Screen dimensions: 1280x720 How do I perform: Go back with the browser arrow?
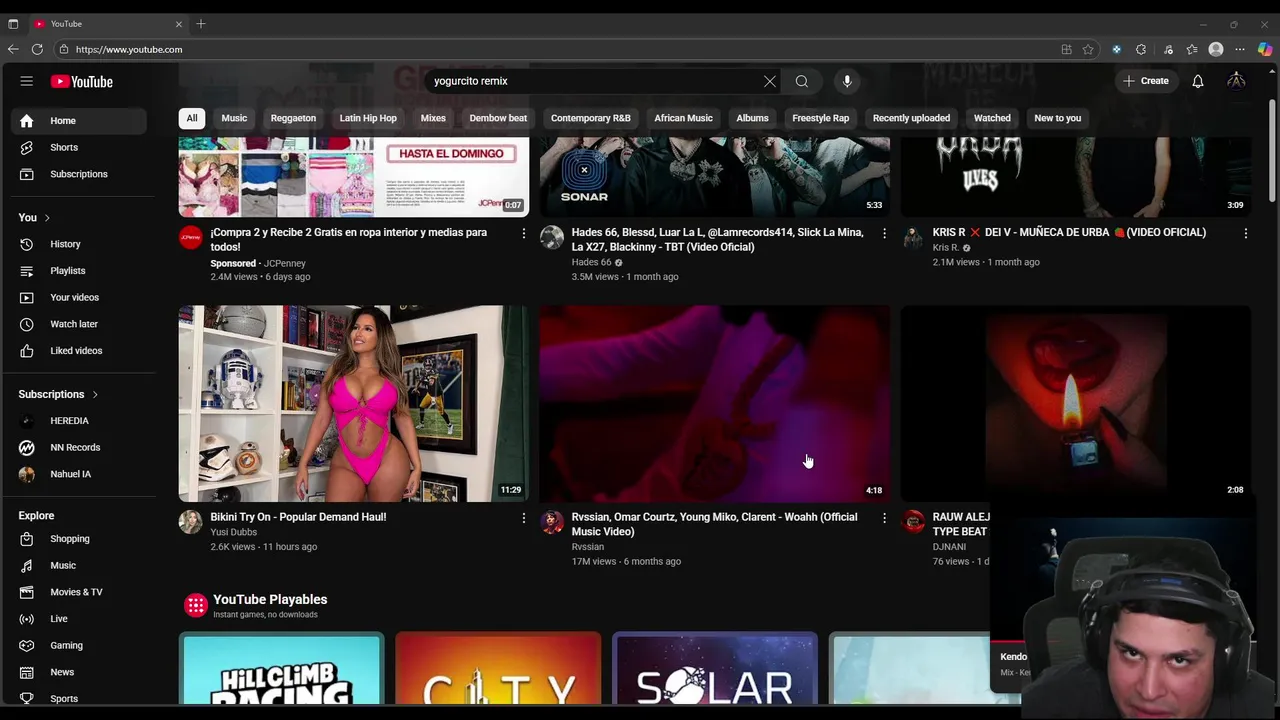[13, 49]
